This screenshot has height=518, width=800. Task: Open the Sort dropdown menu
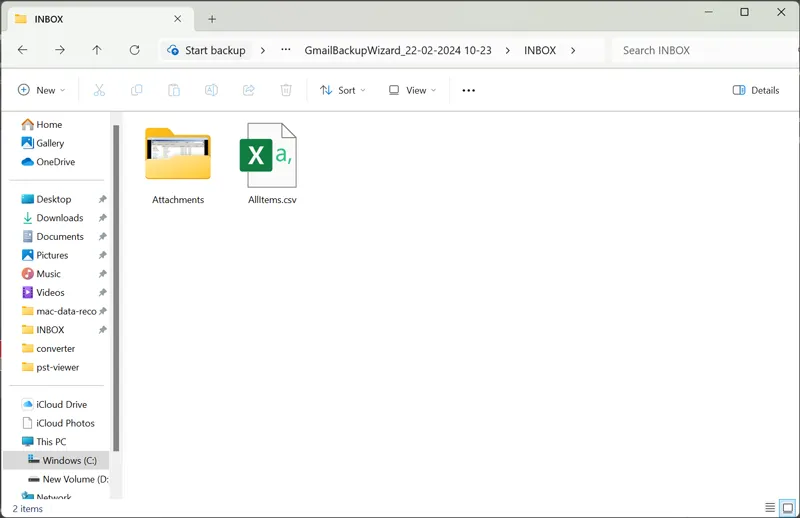343,90
